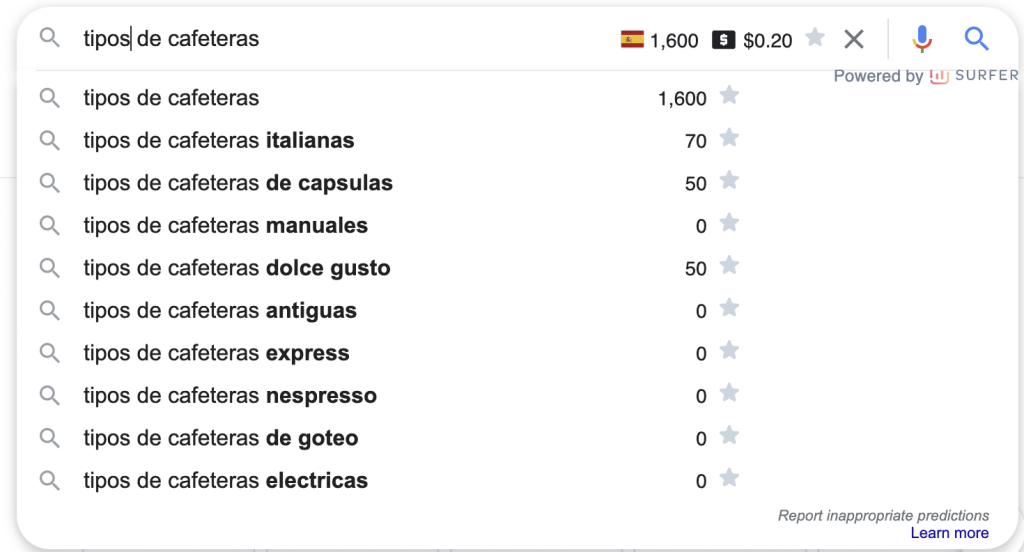Click the blue search magnifier button

coord(976,39)
